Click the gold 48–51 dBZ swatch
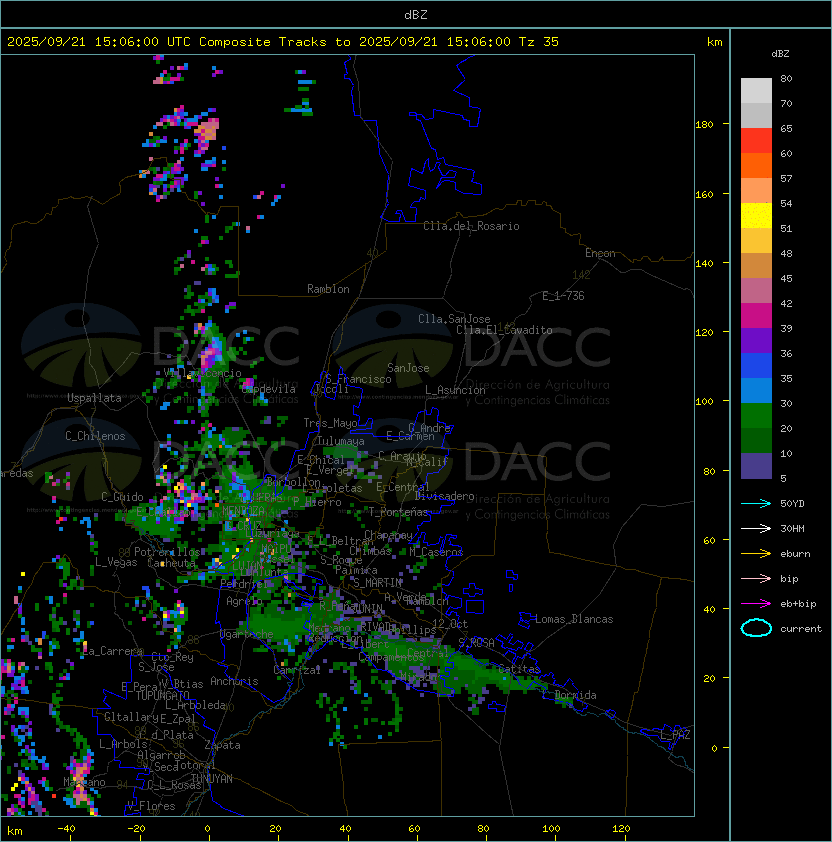 756,241
